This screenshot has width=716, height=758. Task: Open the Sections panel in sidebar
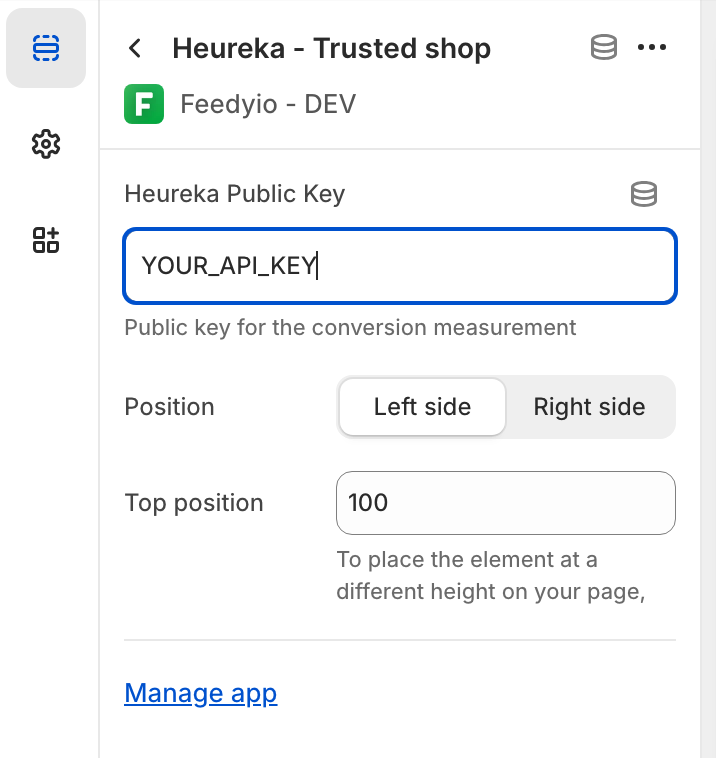46,48
